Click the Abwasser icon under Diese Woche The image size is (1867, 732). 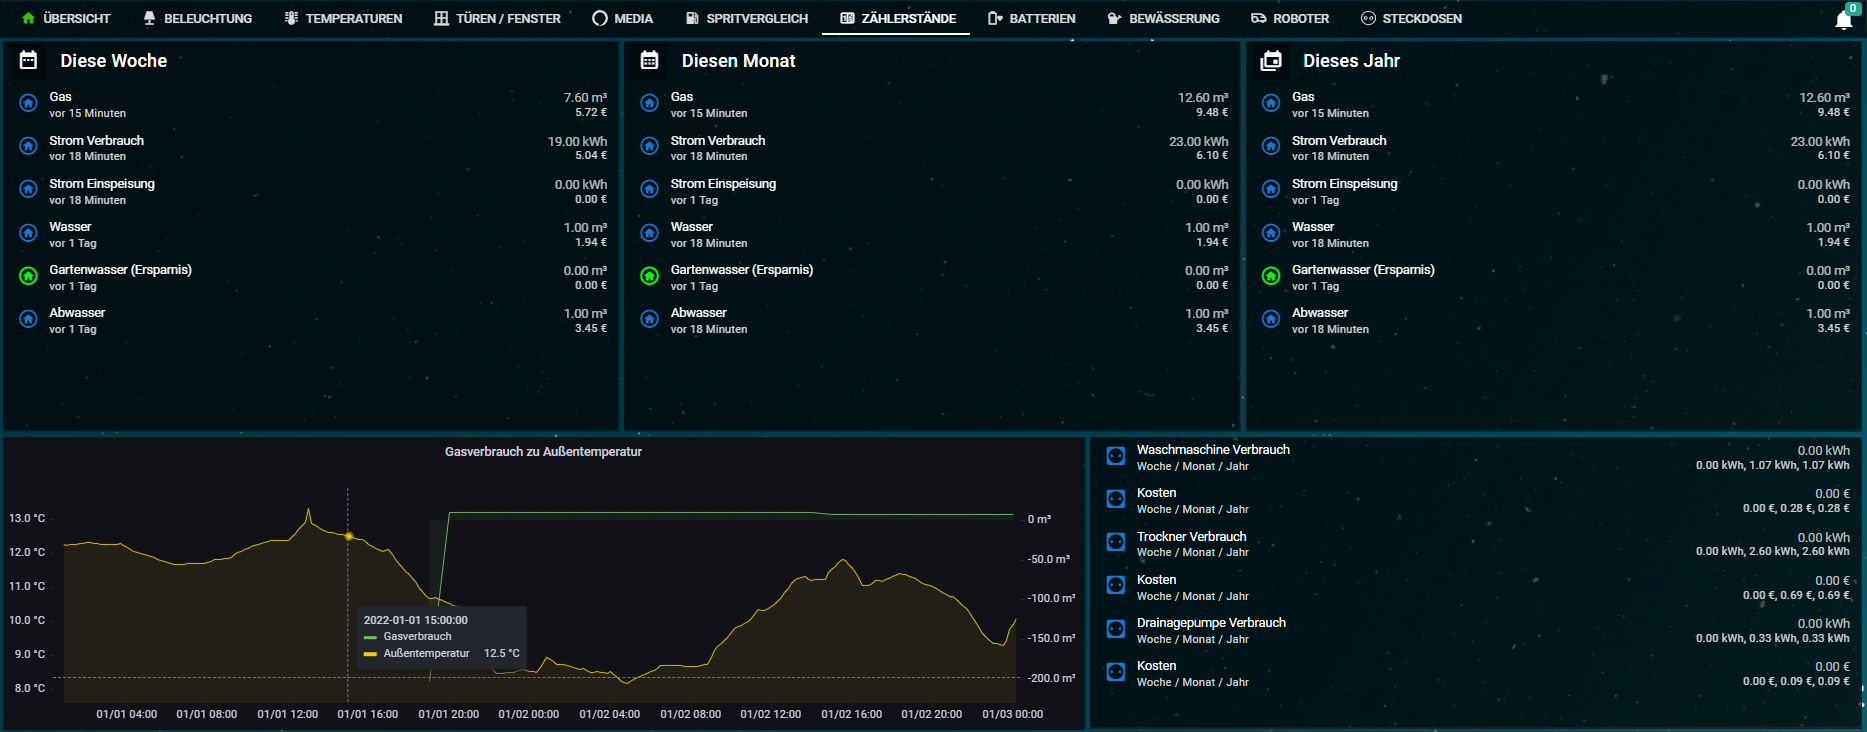pyautogui.click(x=29, y=319)
